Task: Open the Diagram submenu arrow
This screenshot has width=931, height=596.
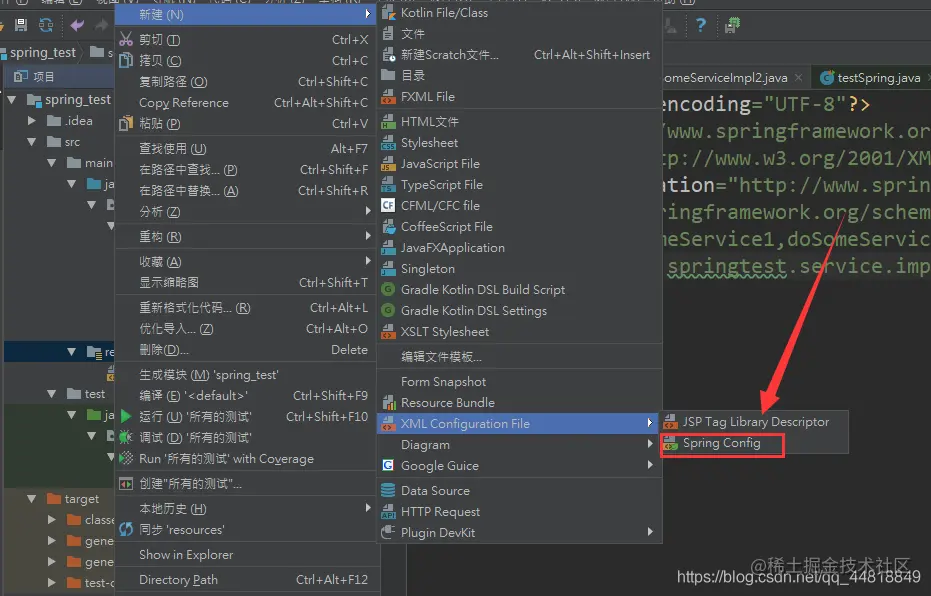Action: click(650, 444)
